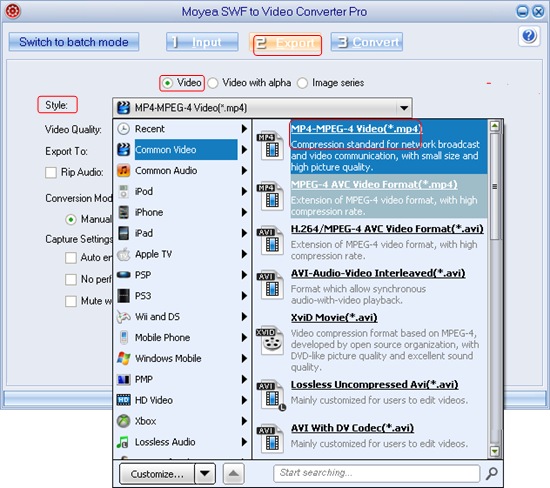This screenshot has height=488, width=550.
Task: Click the Mobile Phone icon
Action: click(123, 337)
